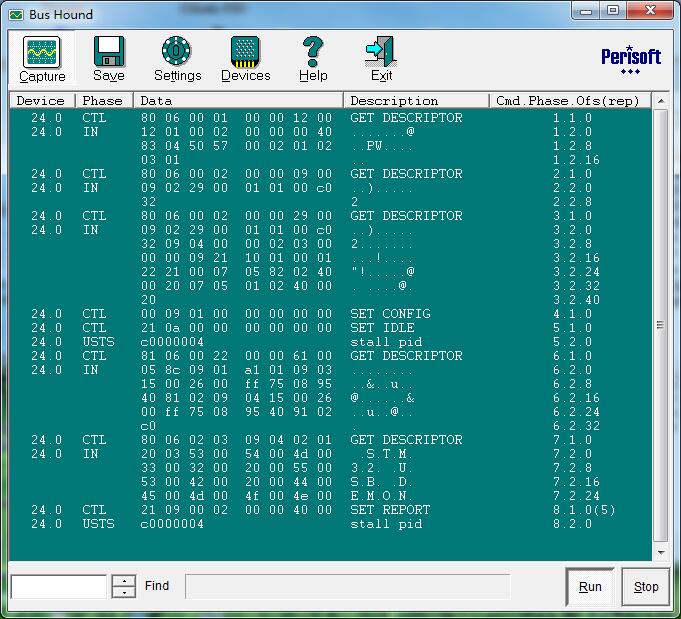Click command offset 6.2.32
Image resolution: width=681 pixels, height=619 pixels.
click(576, 426)
